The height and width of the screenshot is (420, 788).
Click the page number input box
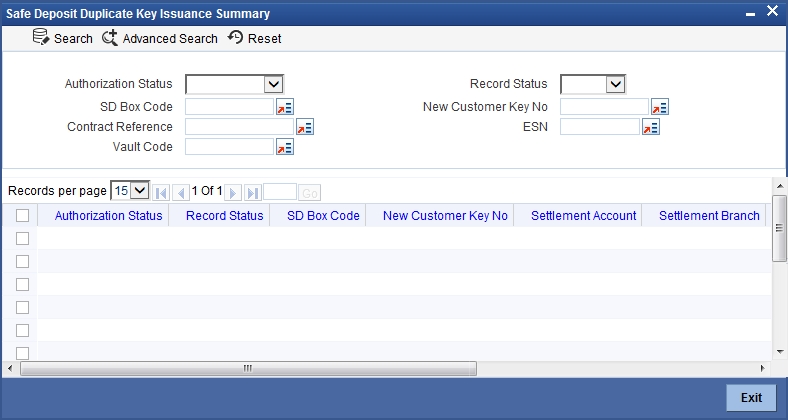pos(280,192)
